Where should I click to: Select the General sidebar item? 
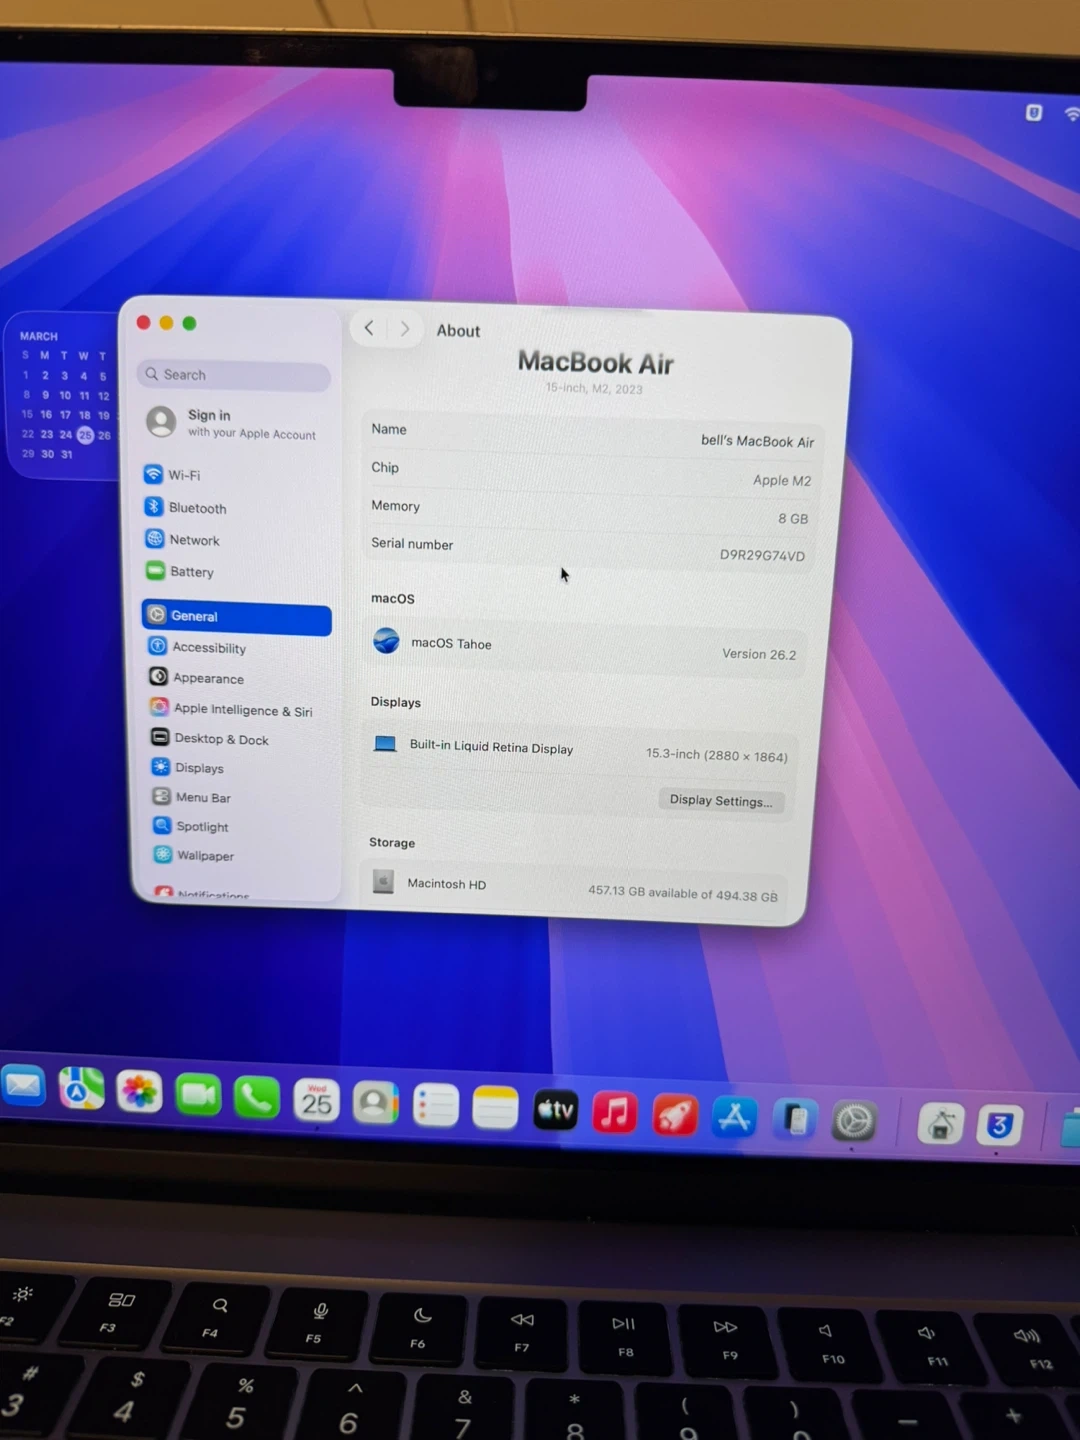pos(236,617)
